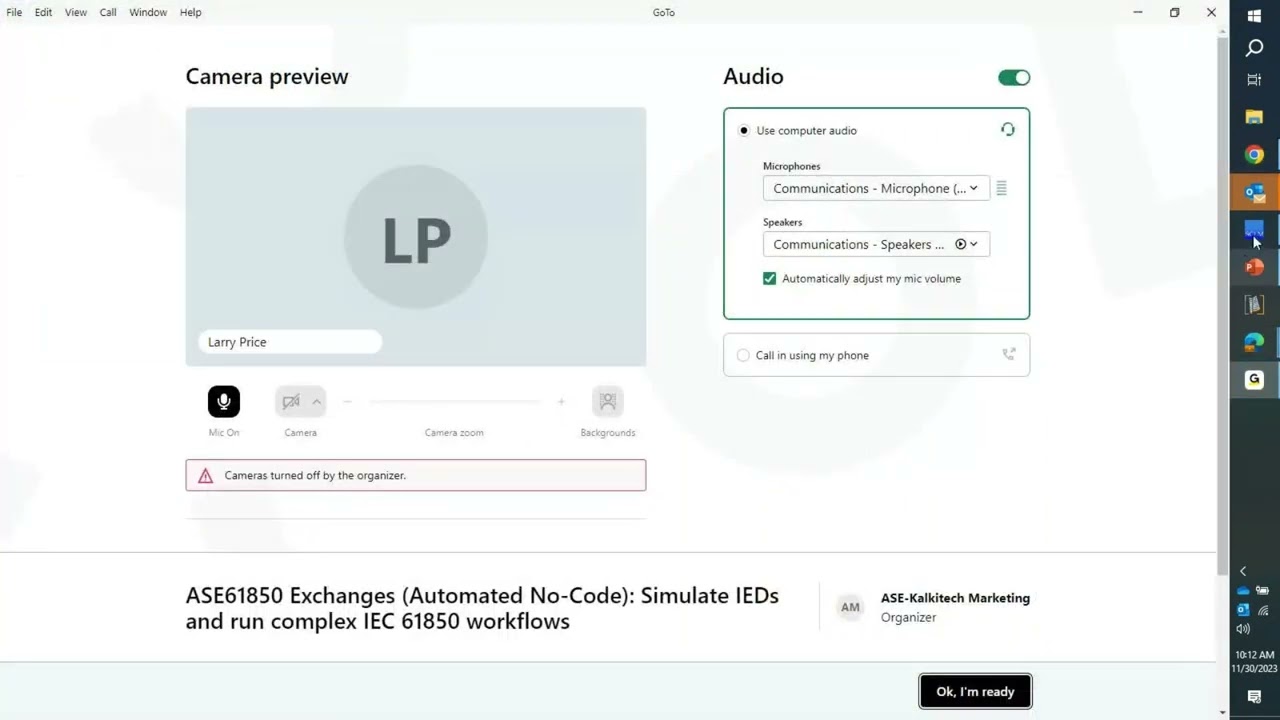Open the Edit menu
1280x720 pixels.
[43, 12]
